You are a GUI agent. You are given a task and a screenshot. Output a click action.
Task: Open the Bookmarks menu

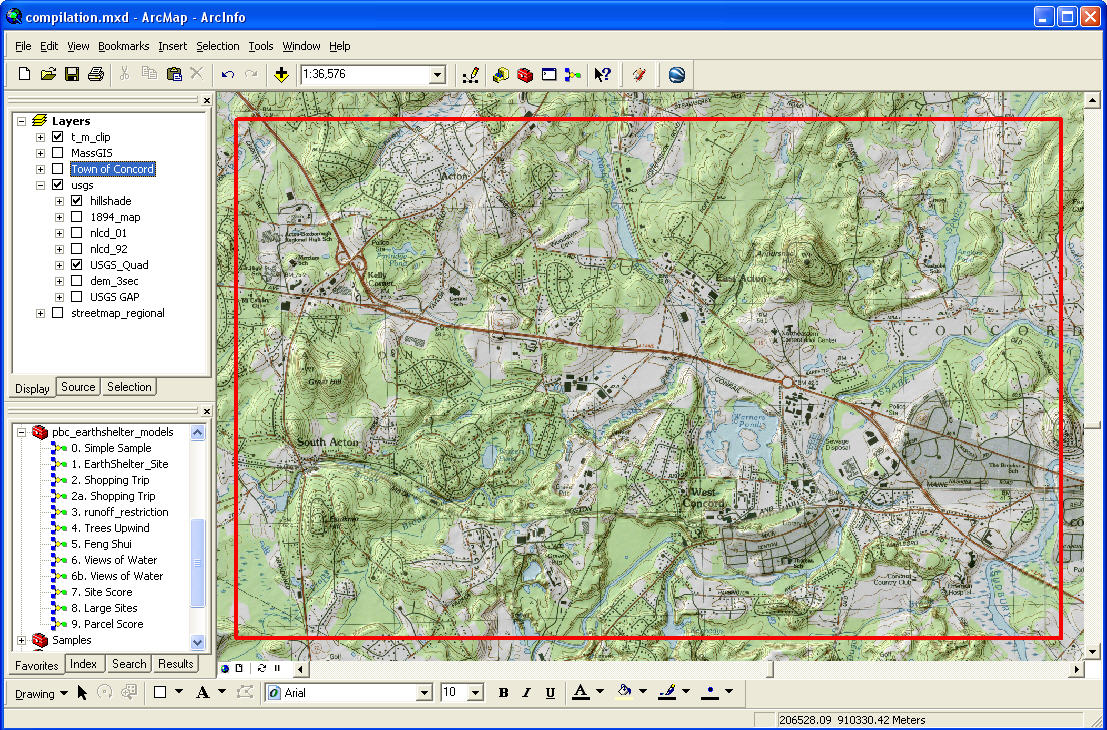pos(123,46)
